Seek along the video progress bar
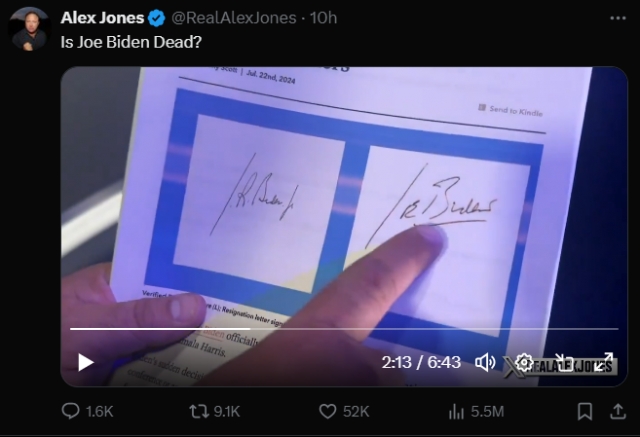The width and height of the screenshot is (640, 437). [x=344, y=328]
